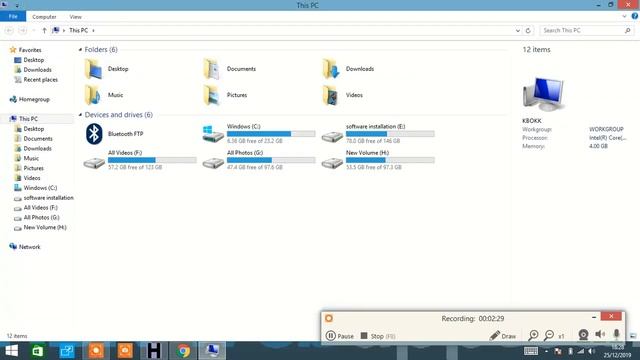Open the File menu
Viewport: 640px width, 360px height.
click(13, 16)
